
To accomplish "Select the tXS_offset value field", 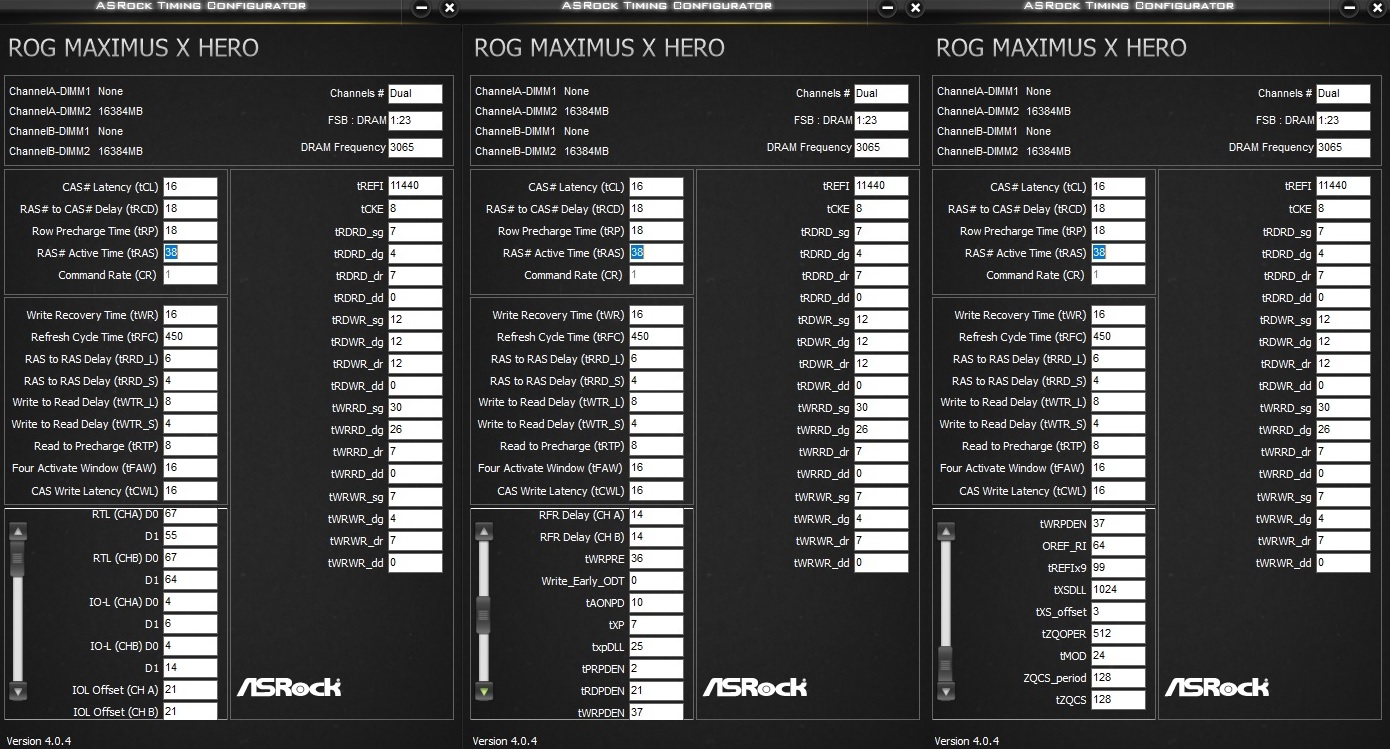I will click(1118, 611).
